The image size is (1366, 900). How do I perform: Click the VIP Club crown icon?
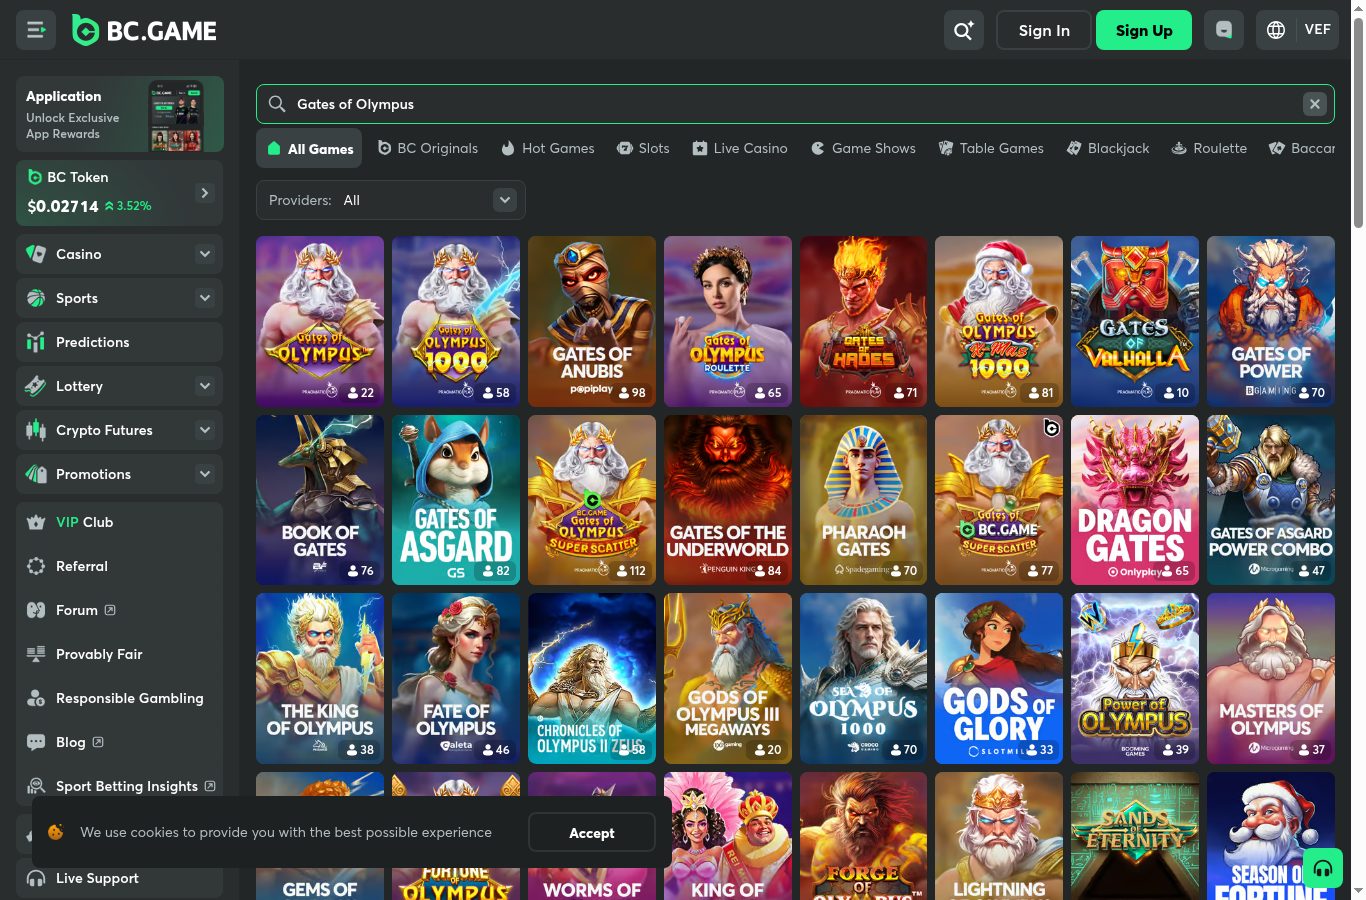36,522
